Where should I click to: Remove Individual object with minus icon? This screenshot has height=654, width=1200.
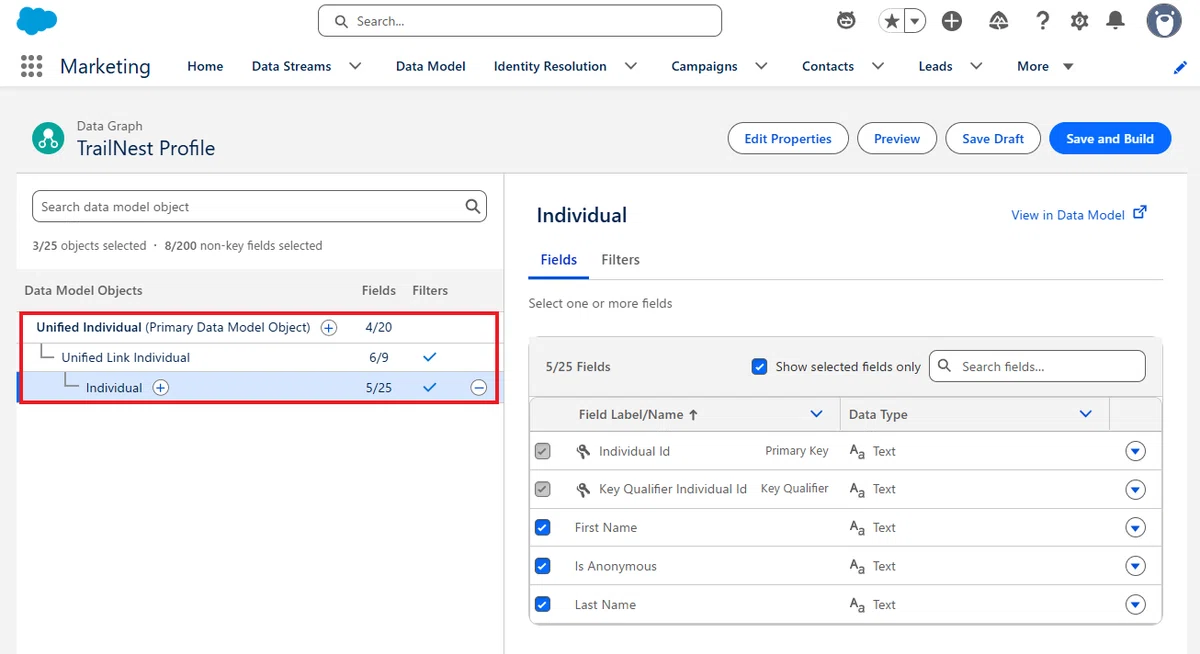click(479, 388)
